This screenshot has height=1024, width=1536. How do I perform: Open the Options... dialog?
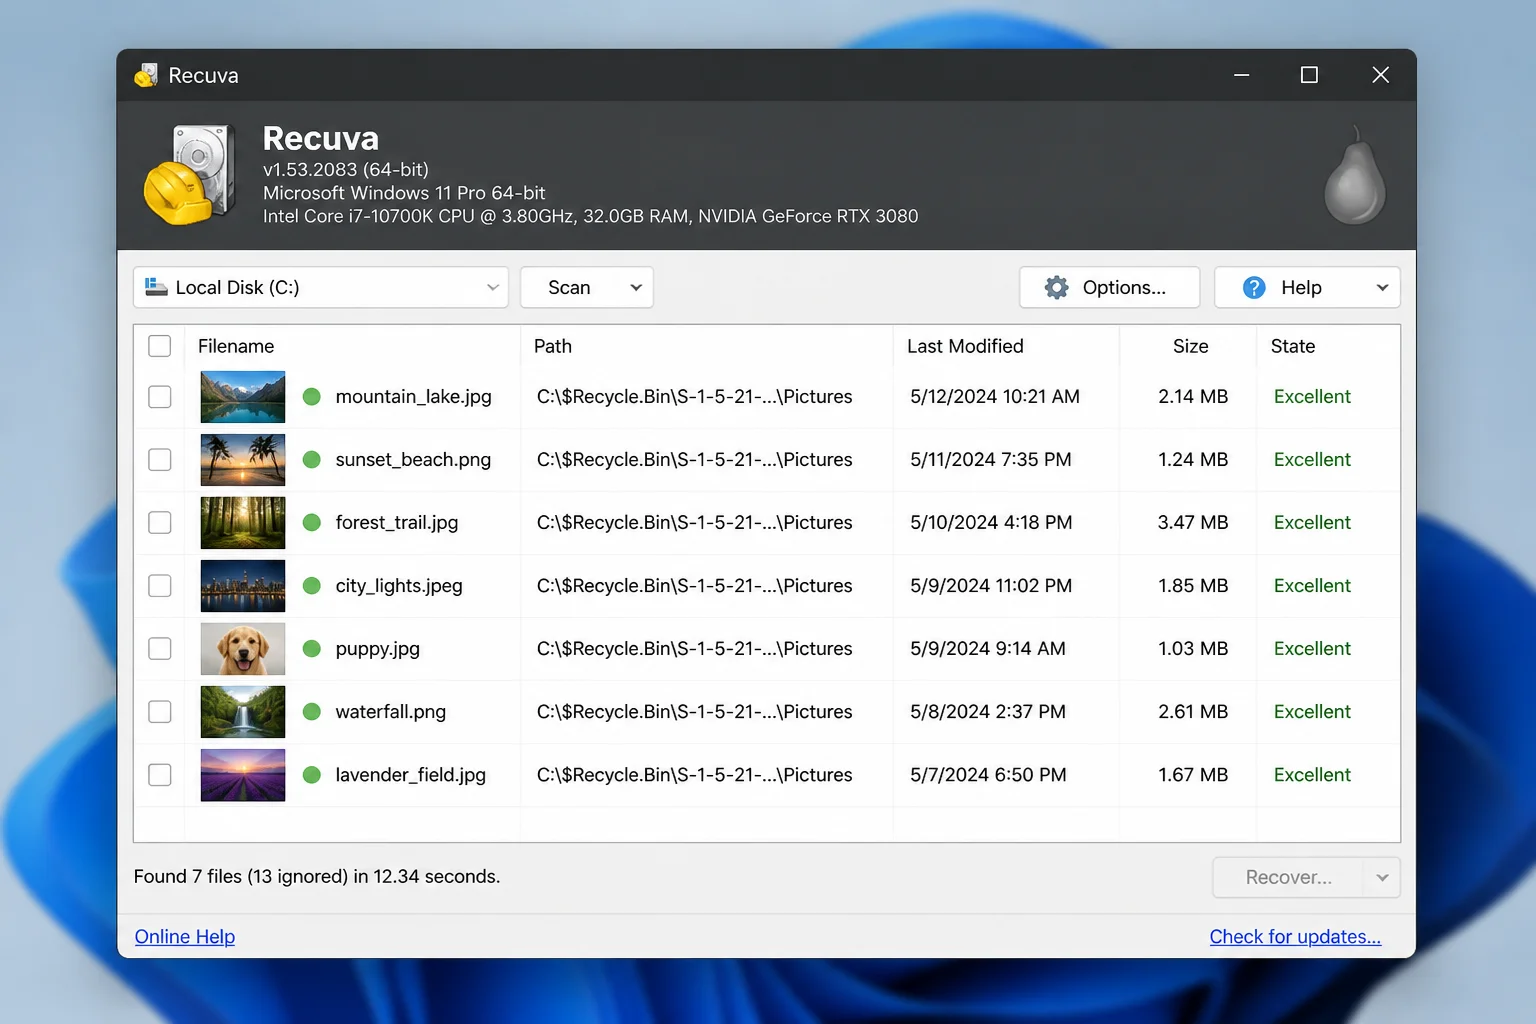pyautogui.click(x=1110, y=288)
